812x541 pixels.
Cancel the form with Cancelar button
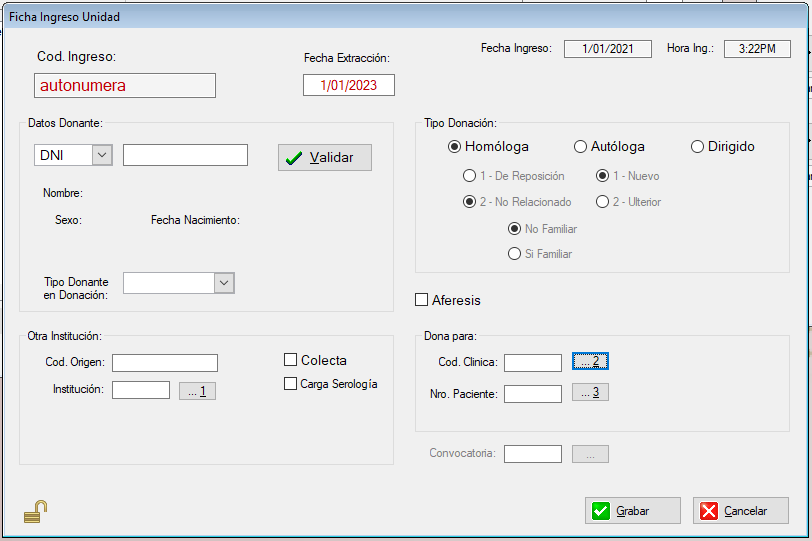click(x=740, y=511)
